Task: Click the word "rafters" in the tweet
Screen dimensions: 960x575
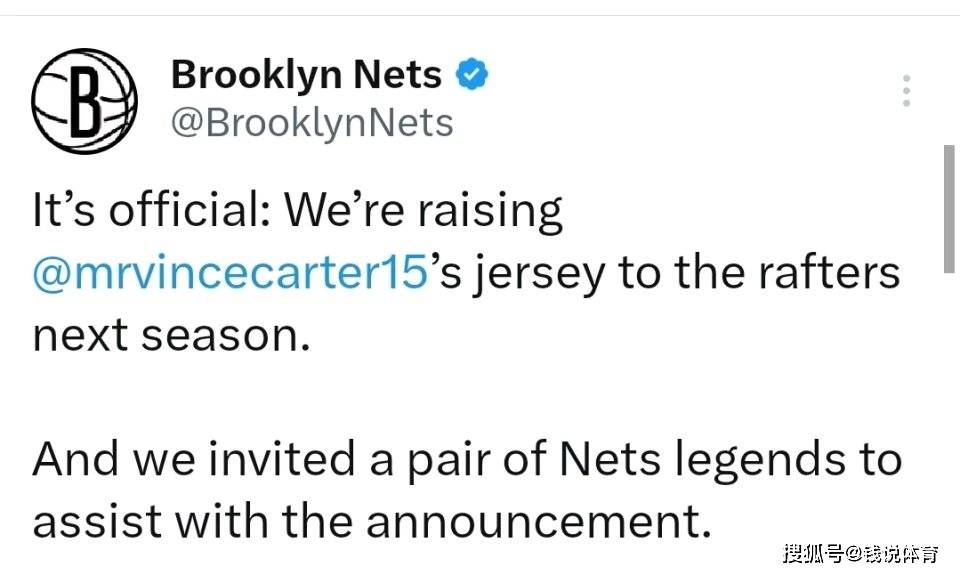Action: [x=829, y=272]
